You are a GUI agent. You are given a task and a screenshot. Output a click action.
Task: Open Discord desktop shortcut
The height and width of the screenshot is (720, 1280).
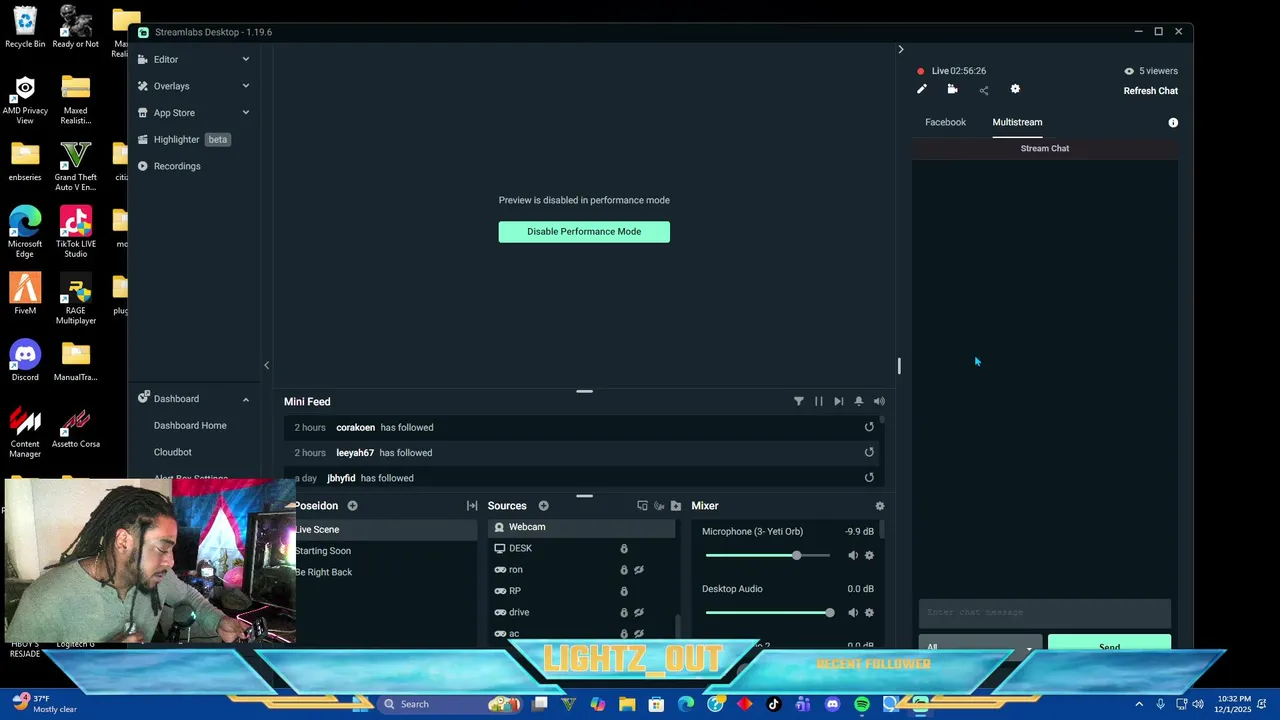tap(25, 360)
